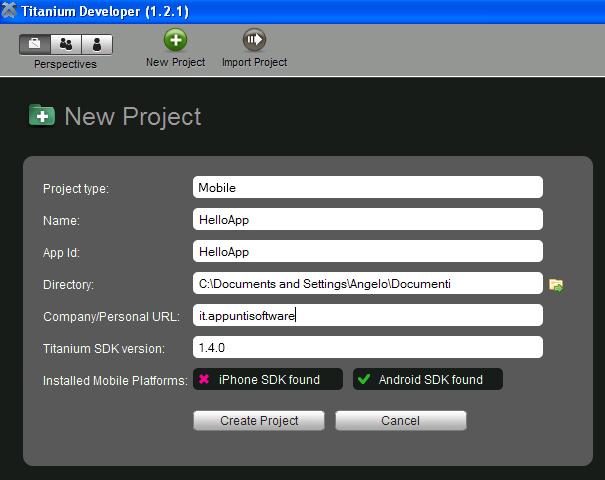Click the 'Android SDK found' text
Screen dimensions: 605x480
click(x=431, y=380)
